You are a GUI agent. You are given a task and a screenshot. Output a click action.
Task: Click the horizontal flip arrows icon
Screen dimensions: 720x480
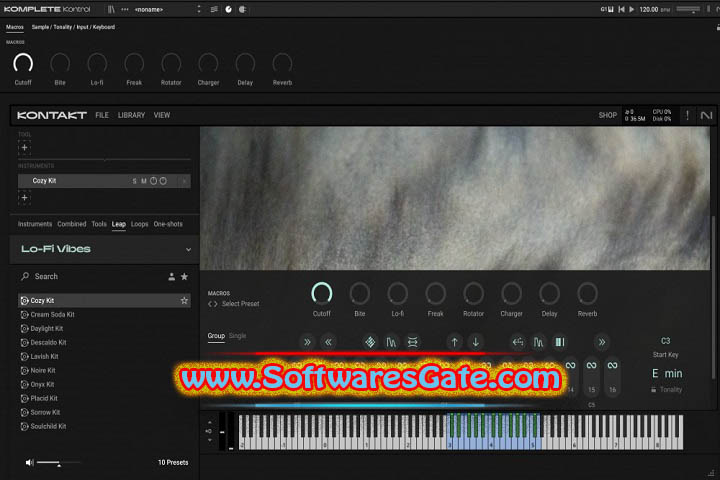(x=412, y=342)
